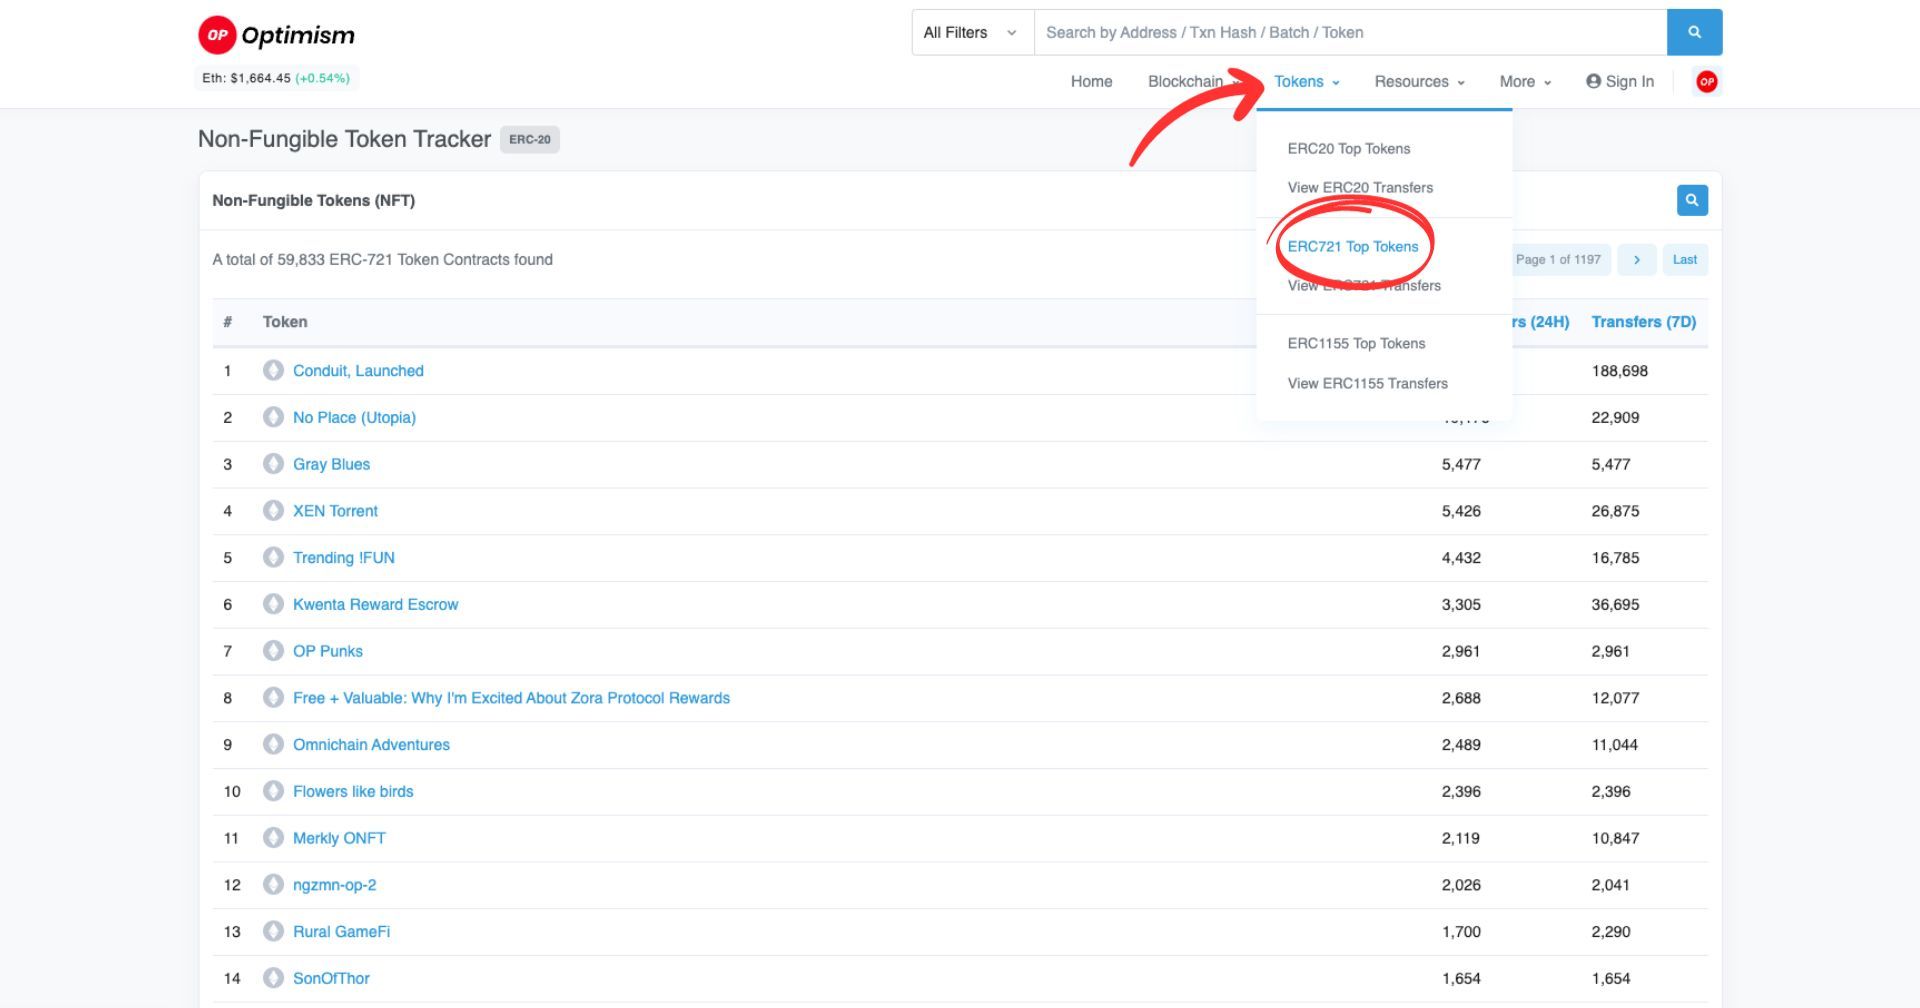Click token icon beside SonOfThor
The height and width of the screenshot is (1008, 1920).
pos(273,978)
